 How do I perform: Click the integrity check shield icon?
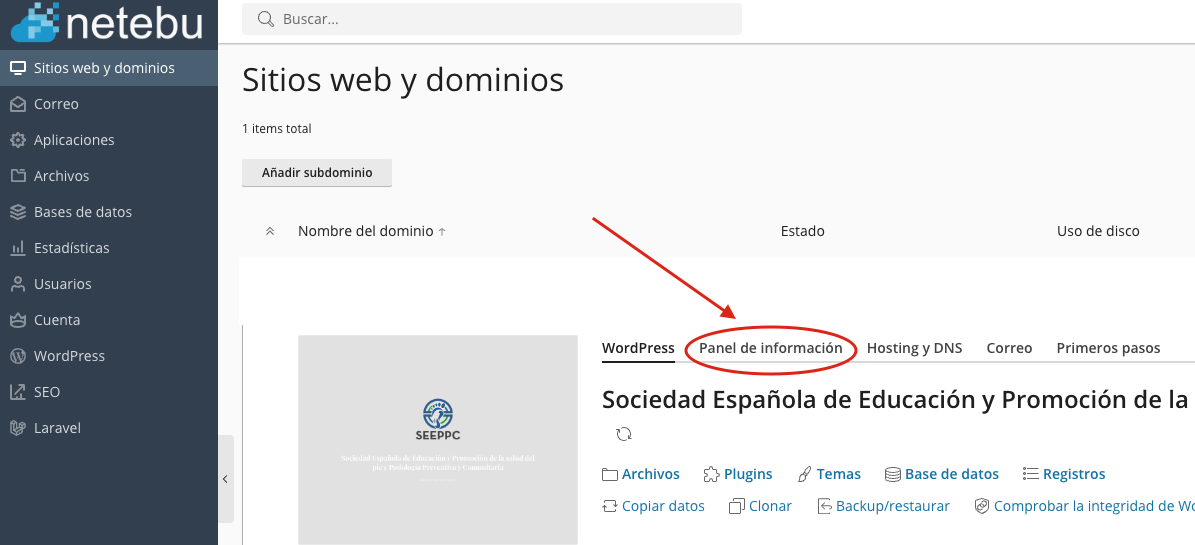[x=982, y=506]
